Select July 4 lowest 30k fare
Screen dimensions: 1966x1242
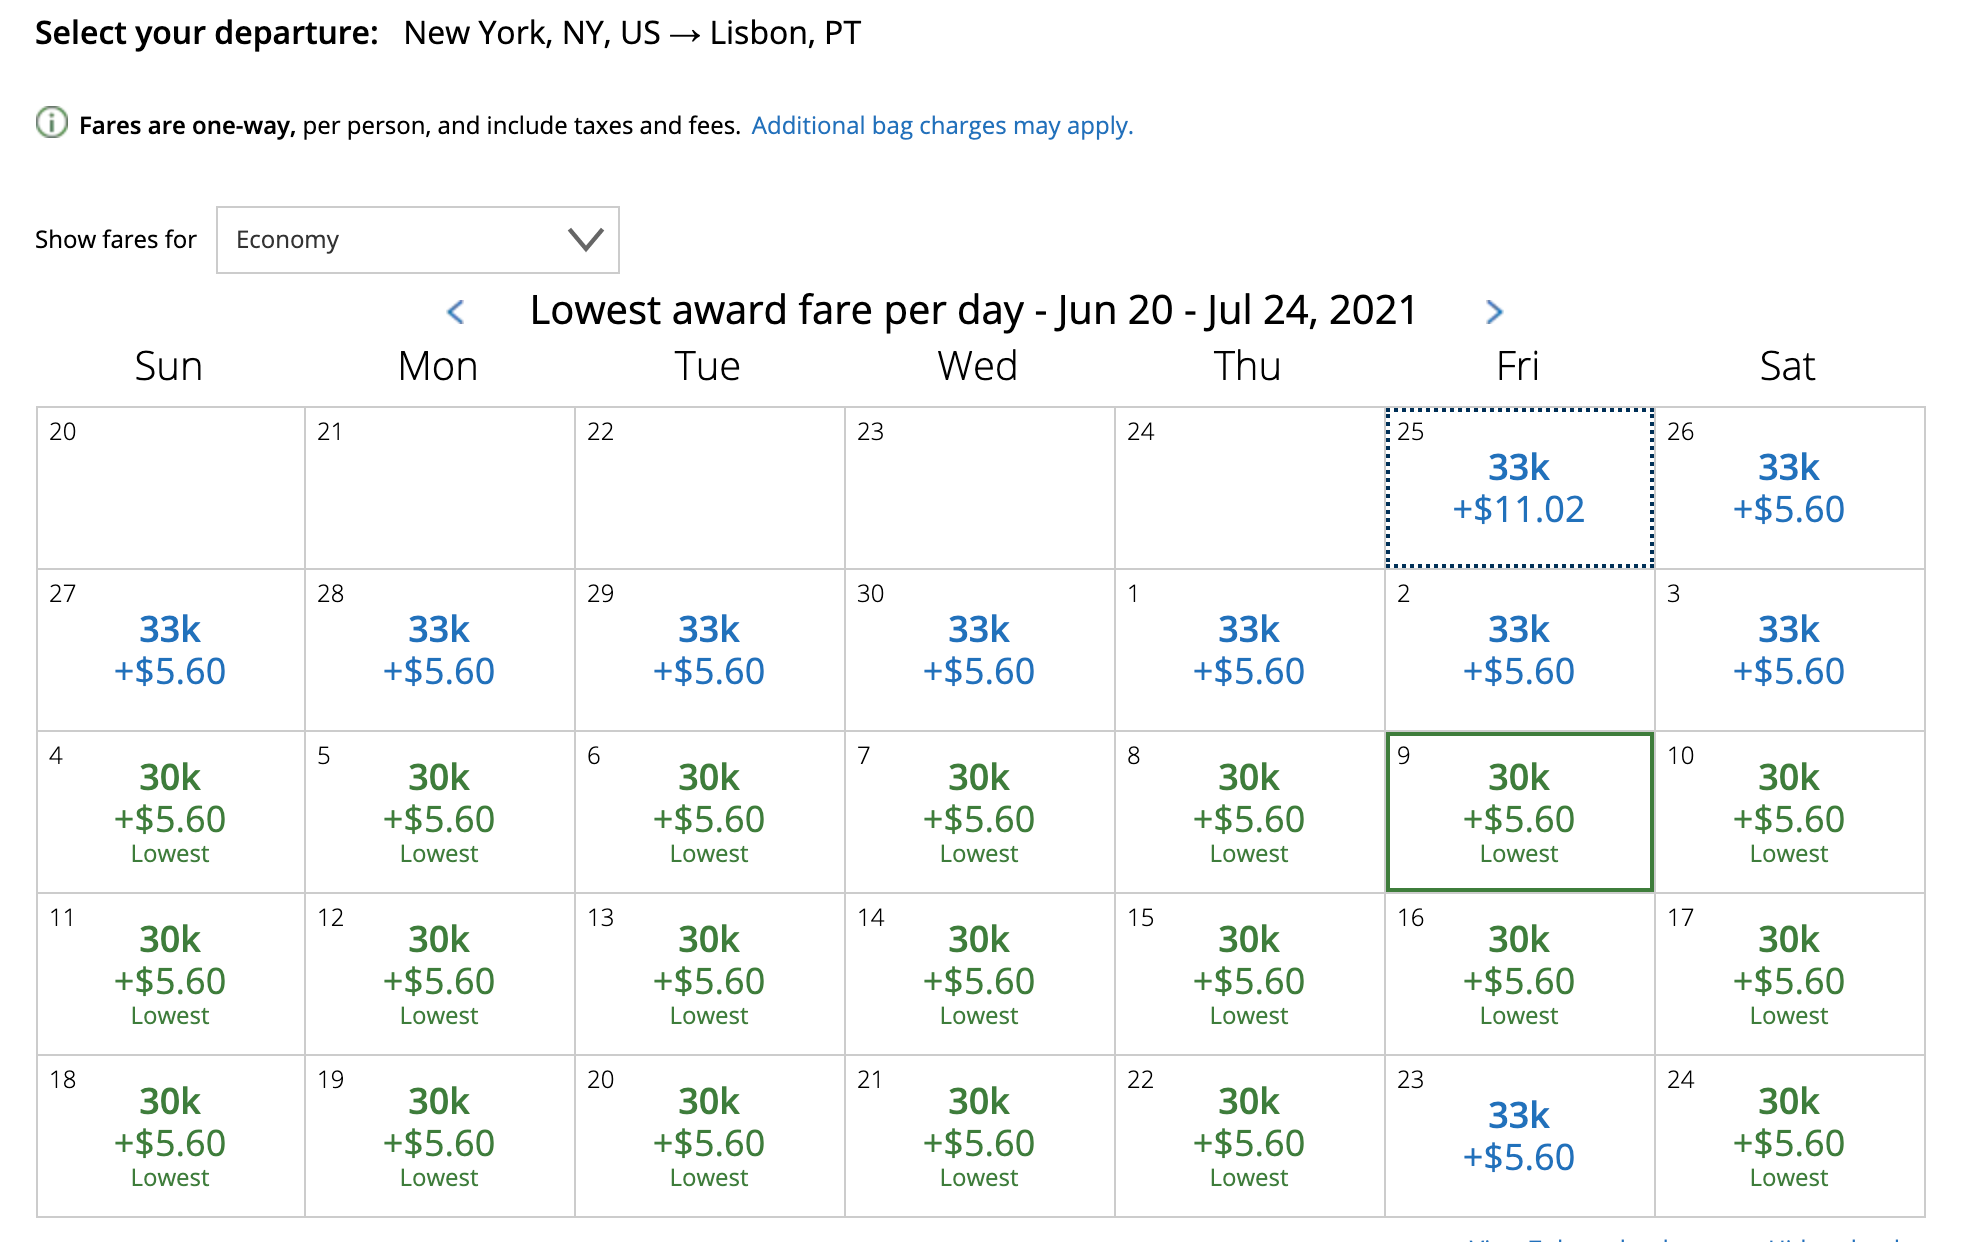point(171,812)
